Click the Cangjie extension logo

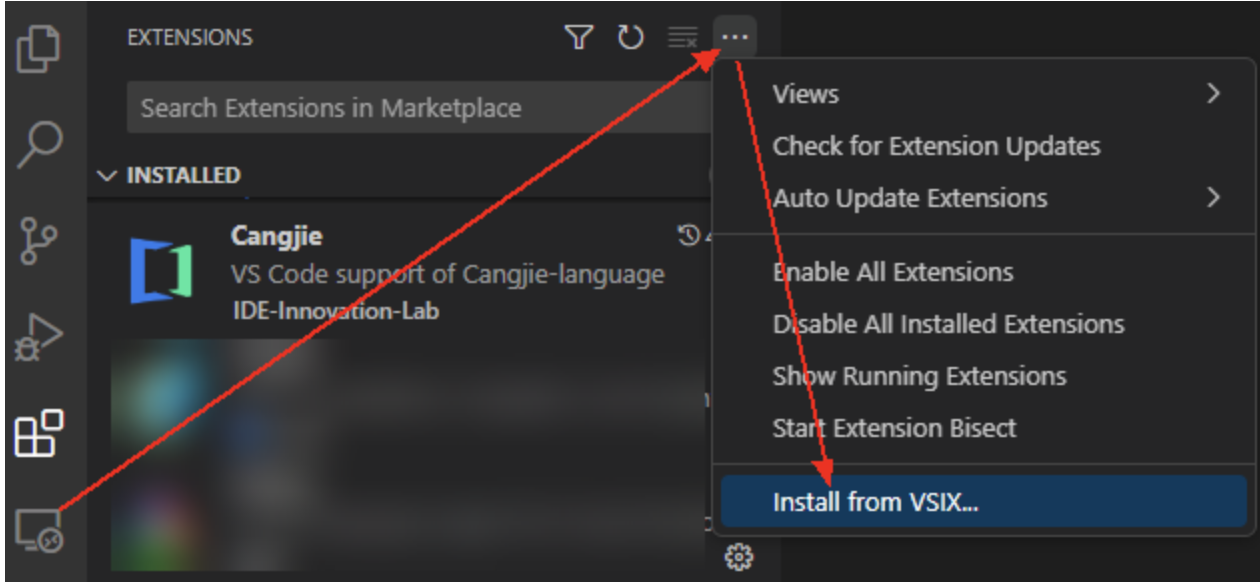161,271
